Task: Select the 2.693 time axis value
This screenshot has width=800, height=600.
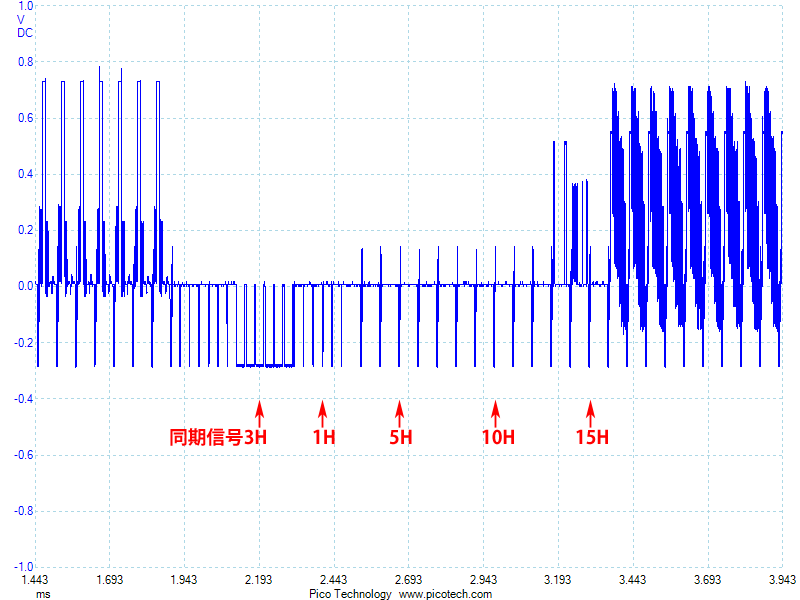Action: tap(409, 580)
